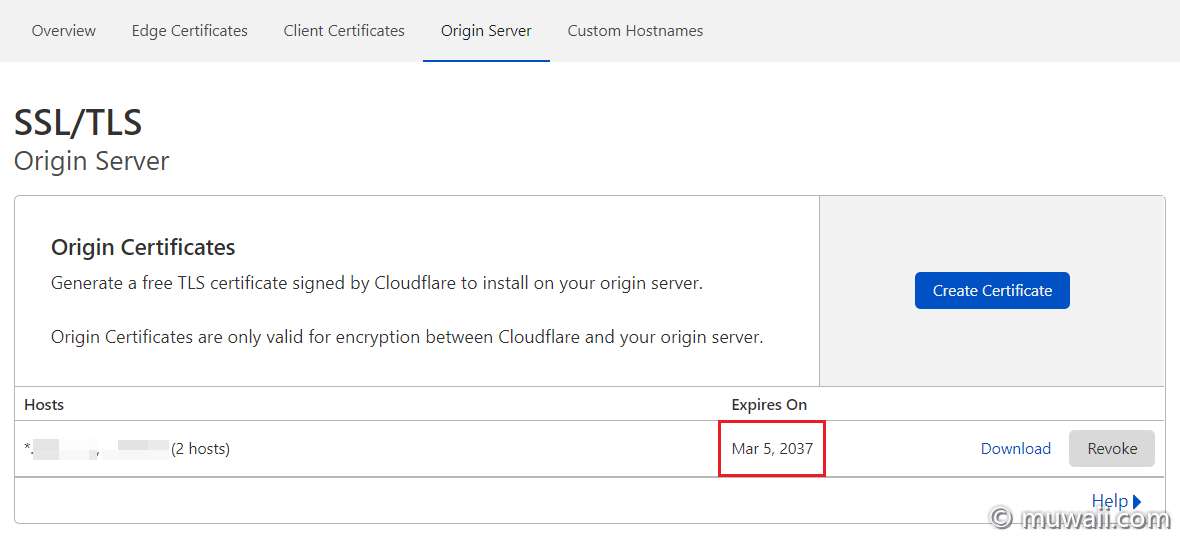1180x540 pixels.
Task: Click the Mar 5, 2037 expiry date
Action: (772, 448)
